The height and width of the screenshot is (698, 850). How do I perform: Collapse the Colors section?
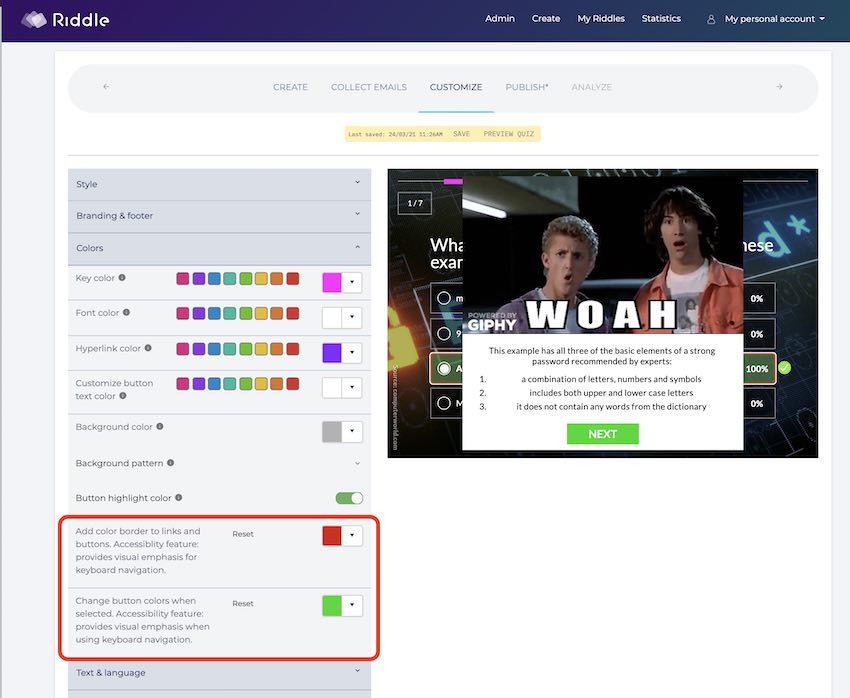click(220, 248)
